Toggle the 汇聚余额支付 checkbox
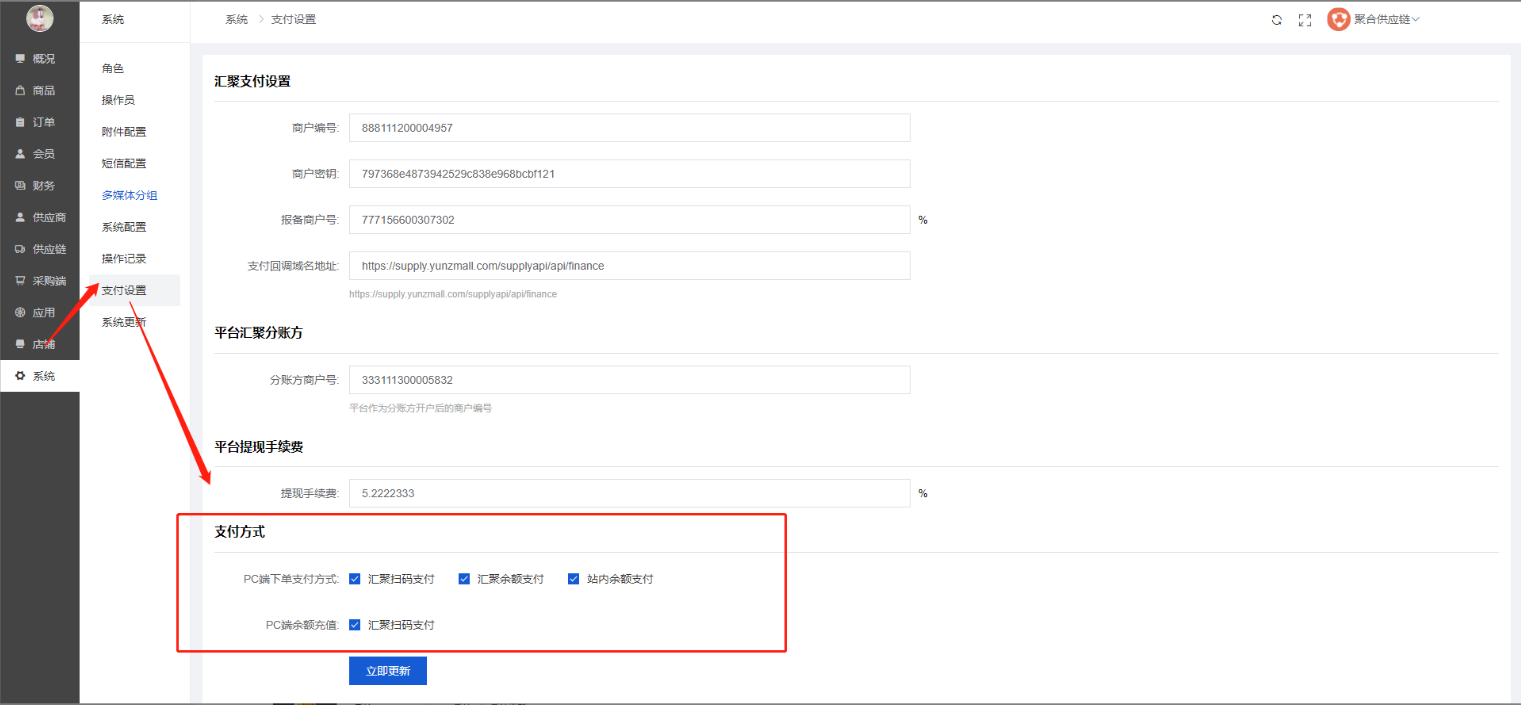 point(464,579)
